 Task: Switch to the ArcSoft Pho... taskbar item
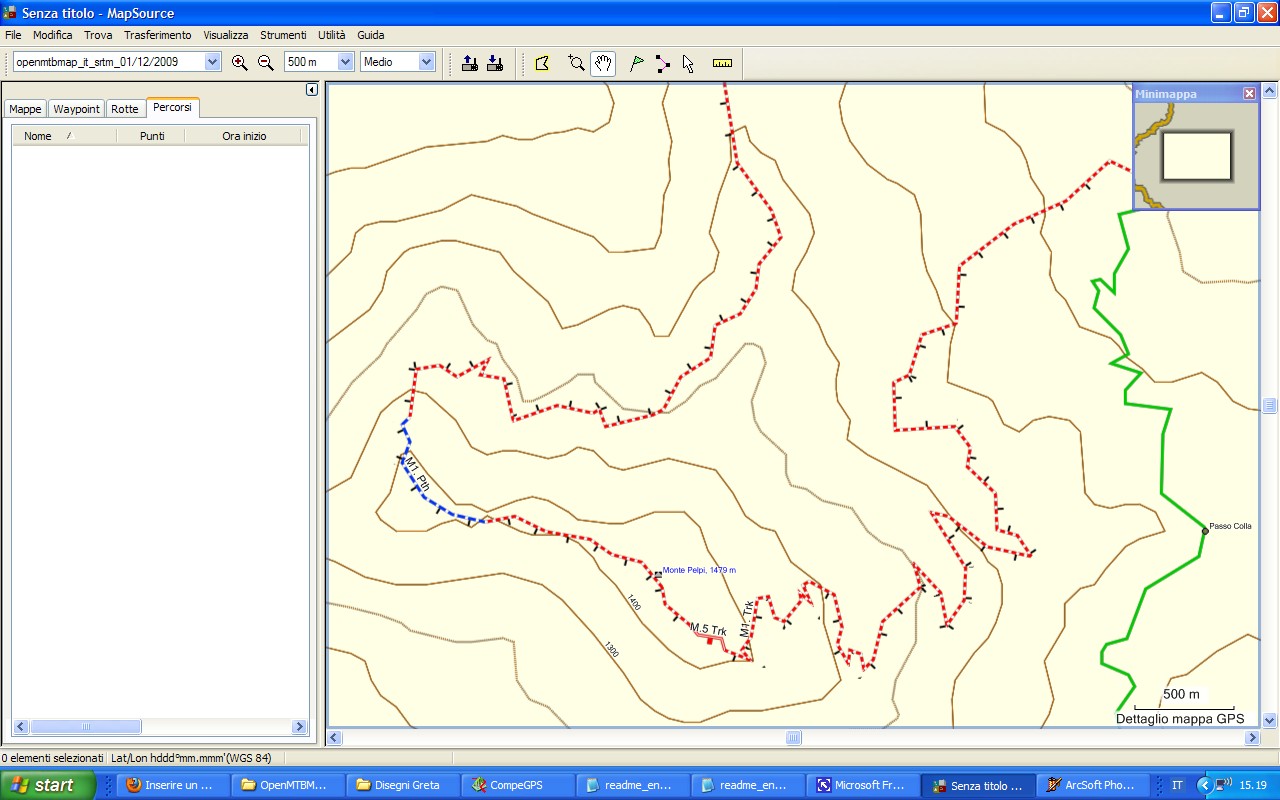[x=1094, y=785]
